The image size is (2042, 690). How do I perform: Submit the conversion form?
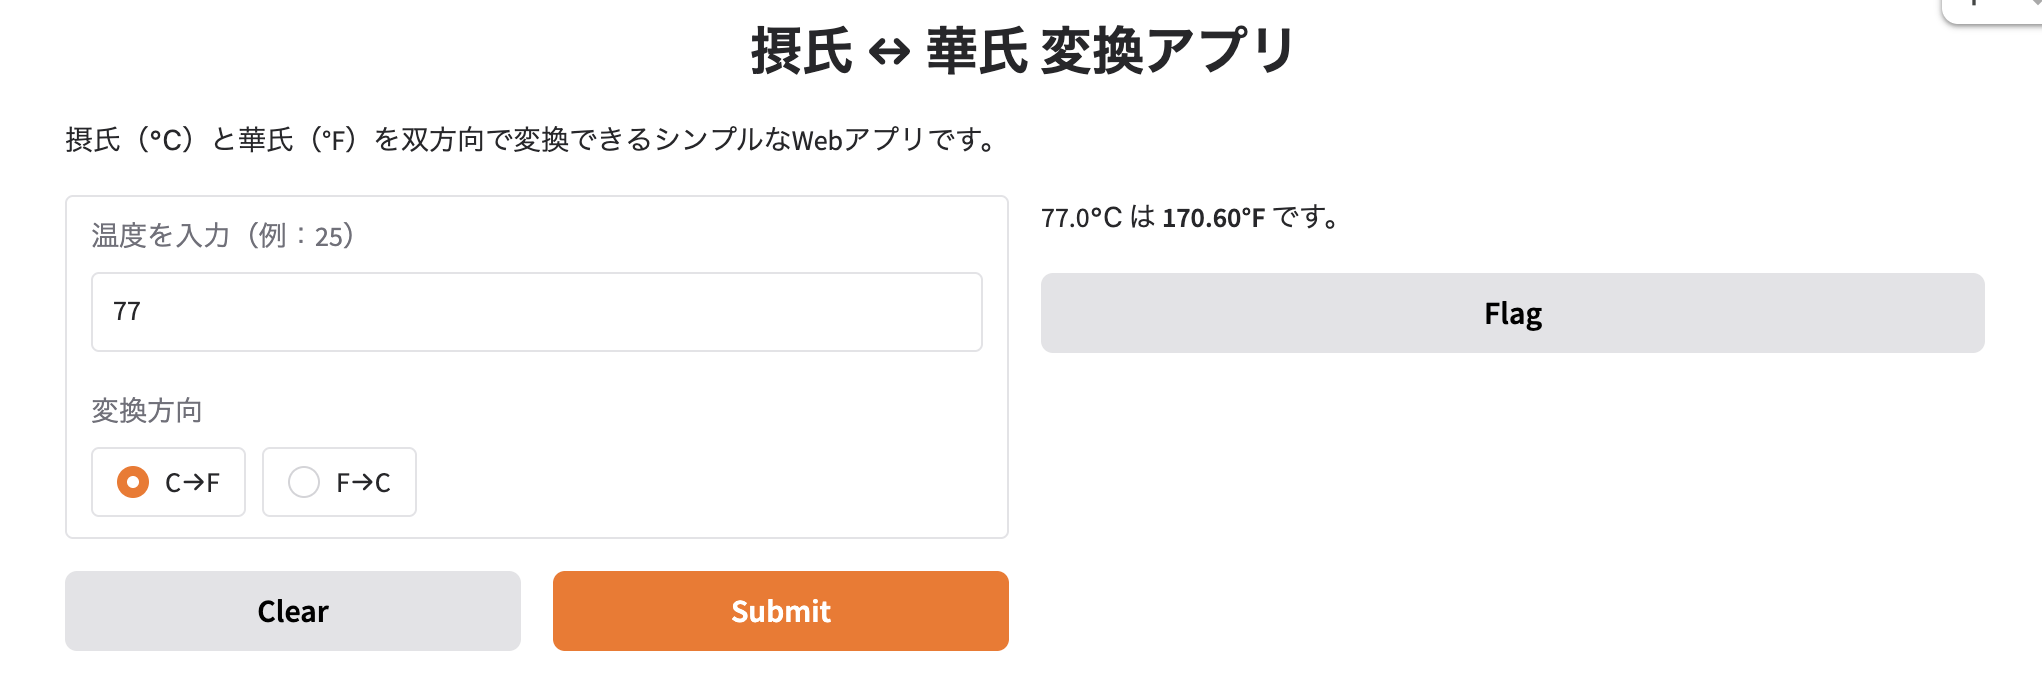[780, 610]
